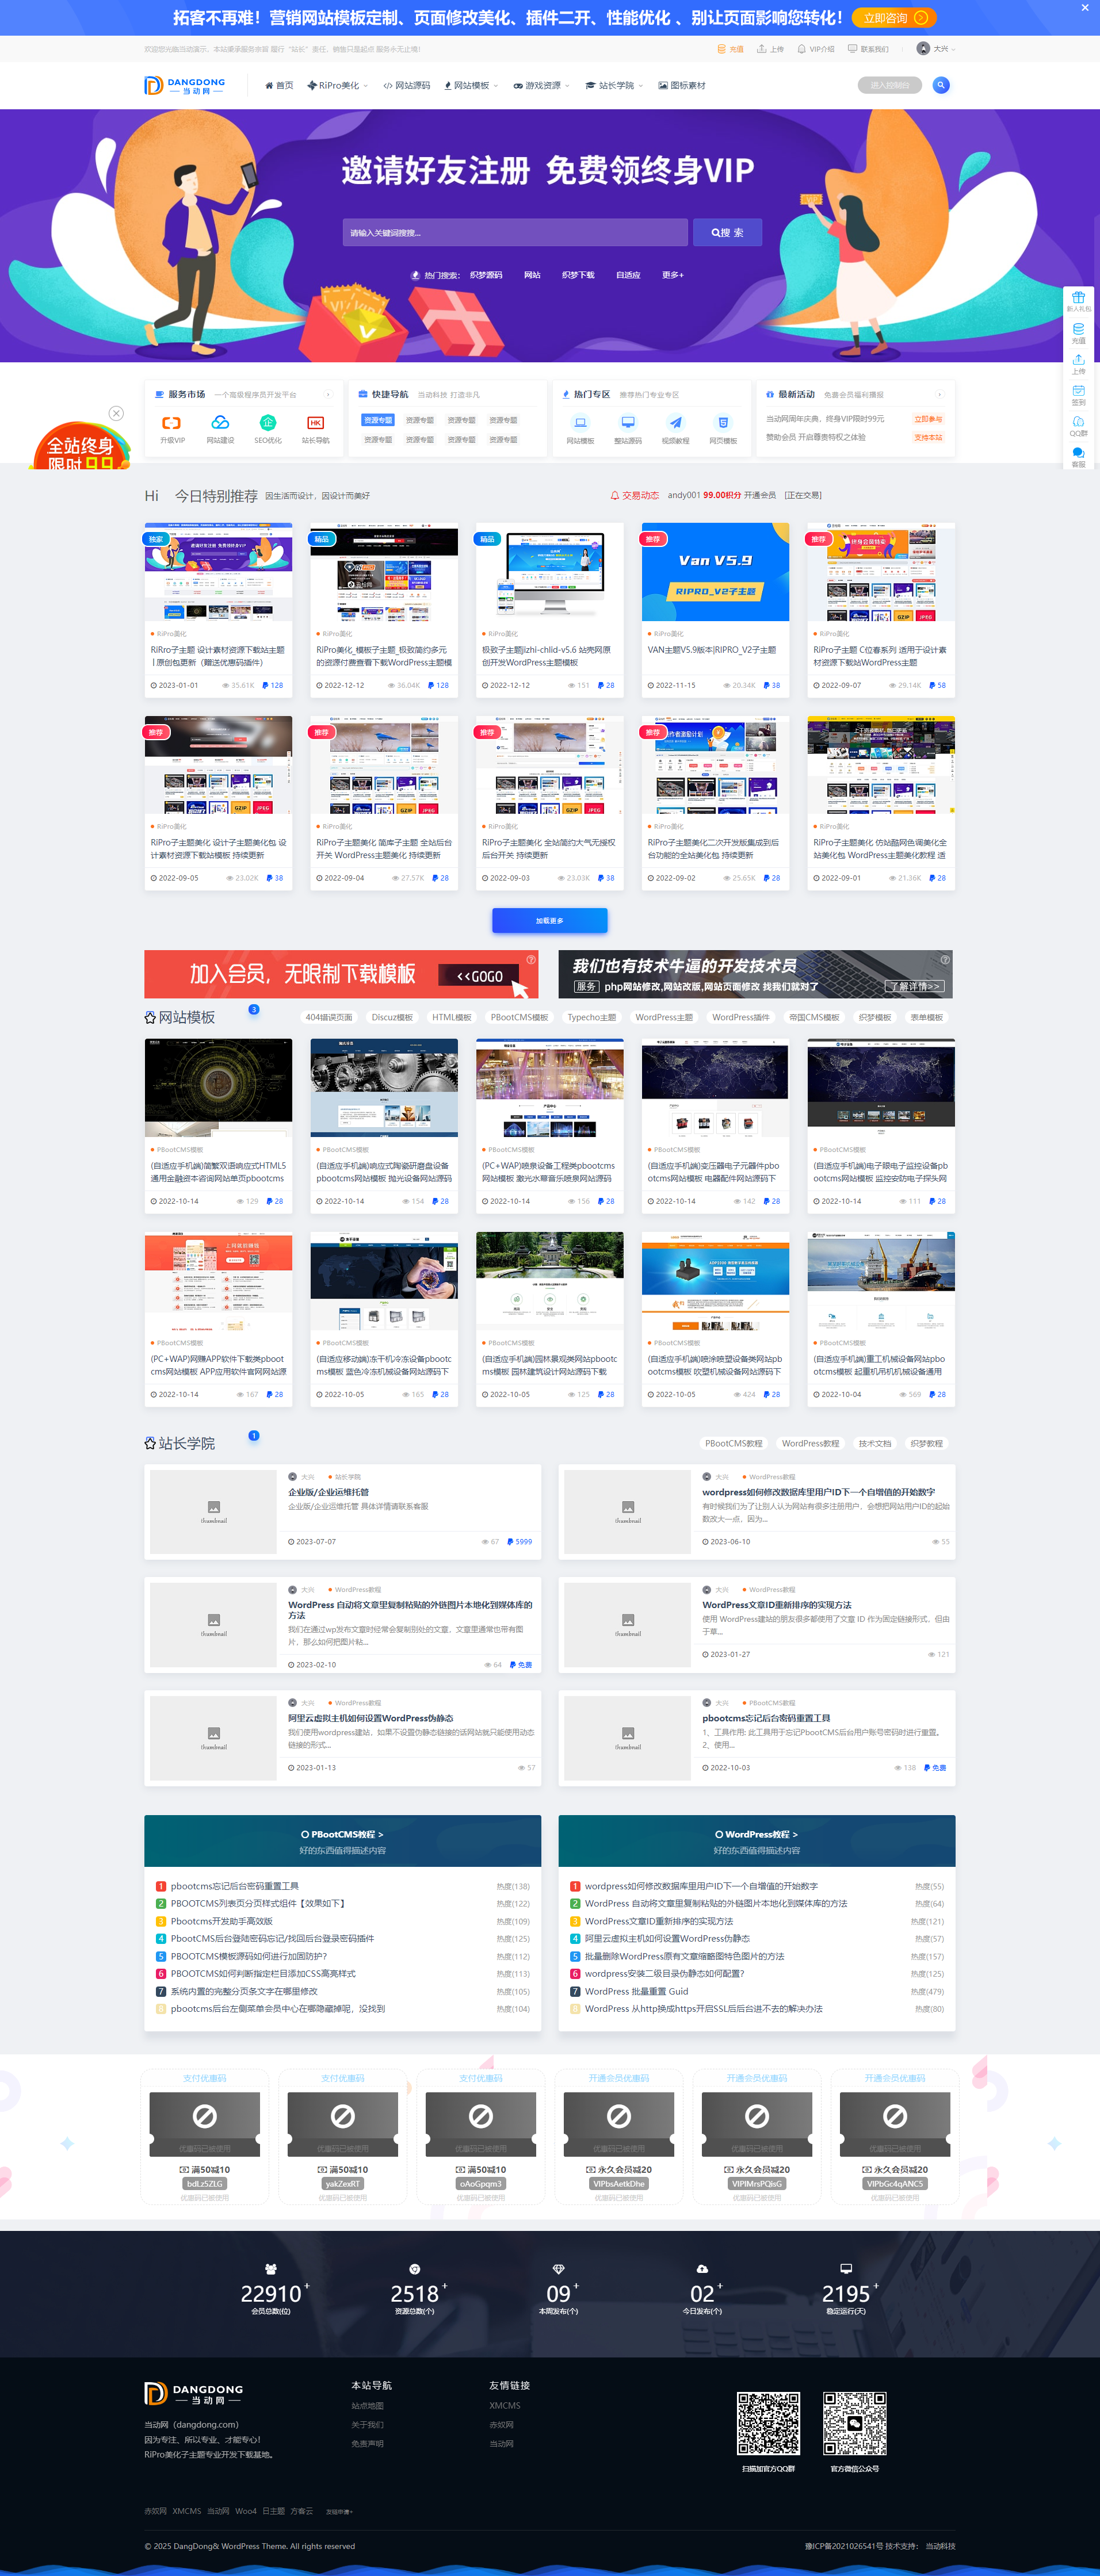Click the 网页模板 HTML5 icon
Viewport: 1100px width, 2576px height.
coord(723,424)
